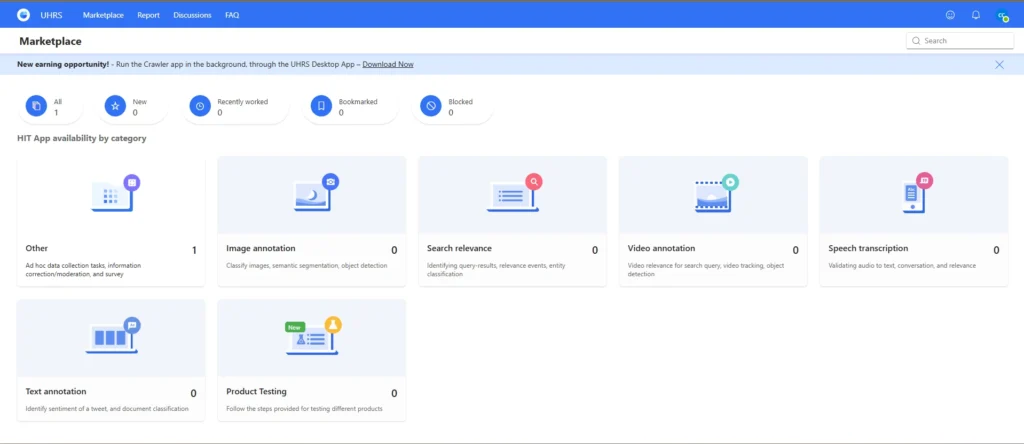Open the notifications bell icon

click(x=976, y=14)
